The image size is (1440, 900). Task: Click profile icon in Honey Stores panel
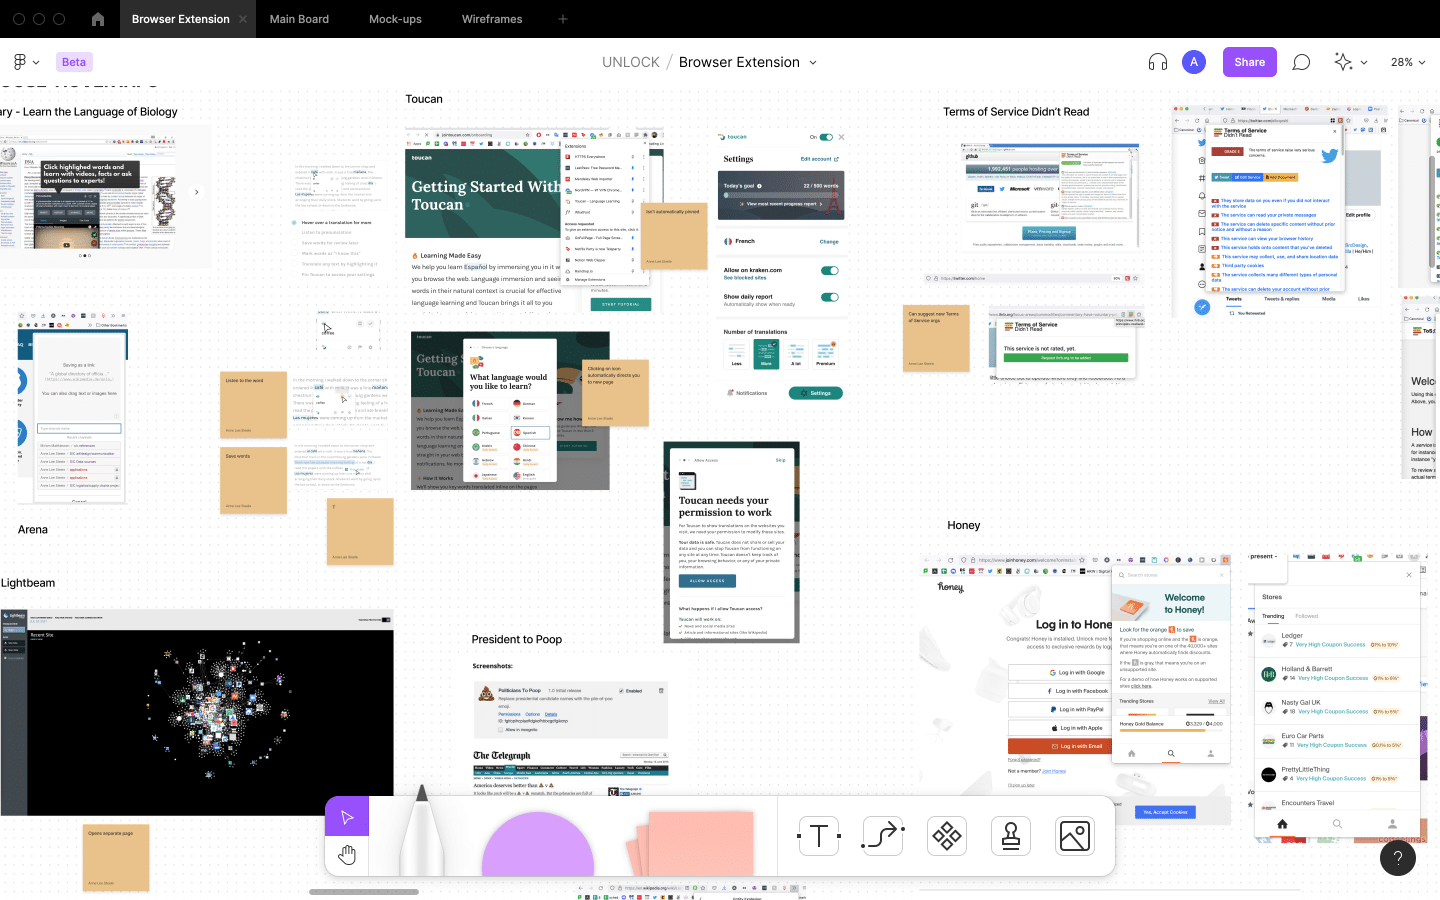tap(1392, 824)
